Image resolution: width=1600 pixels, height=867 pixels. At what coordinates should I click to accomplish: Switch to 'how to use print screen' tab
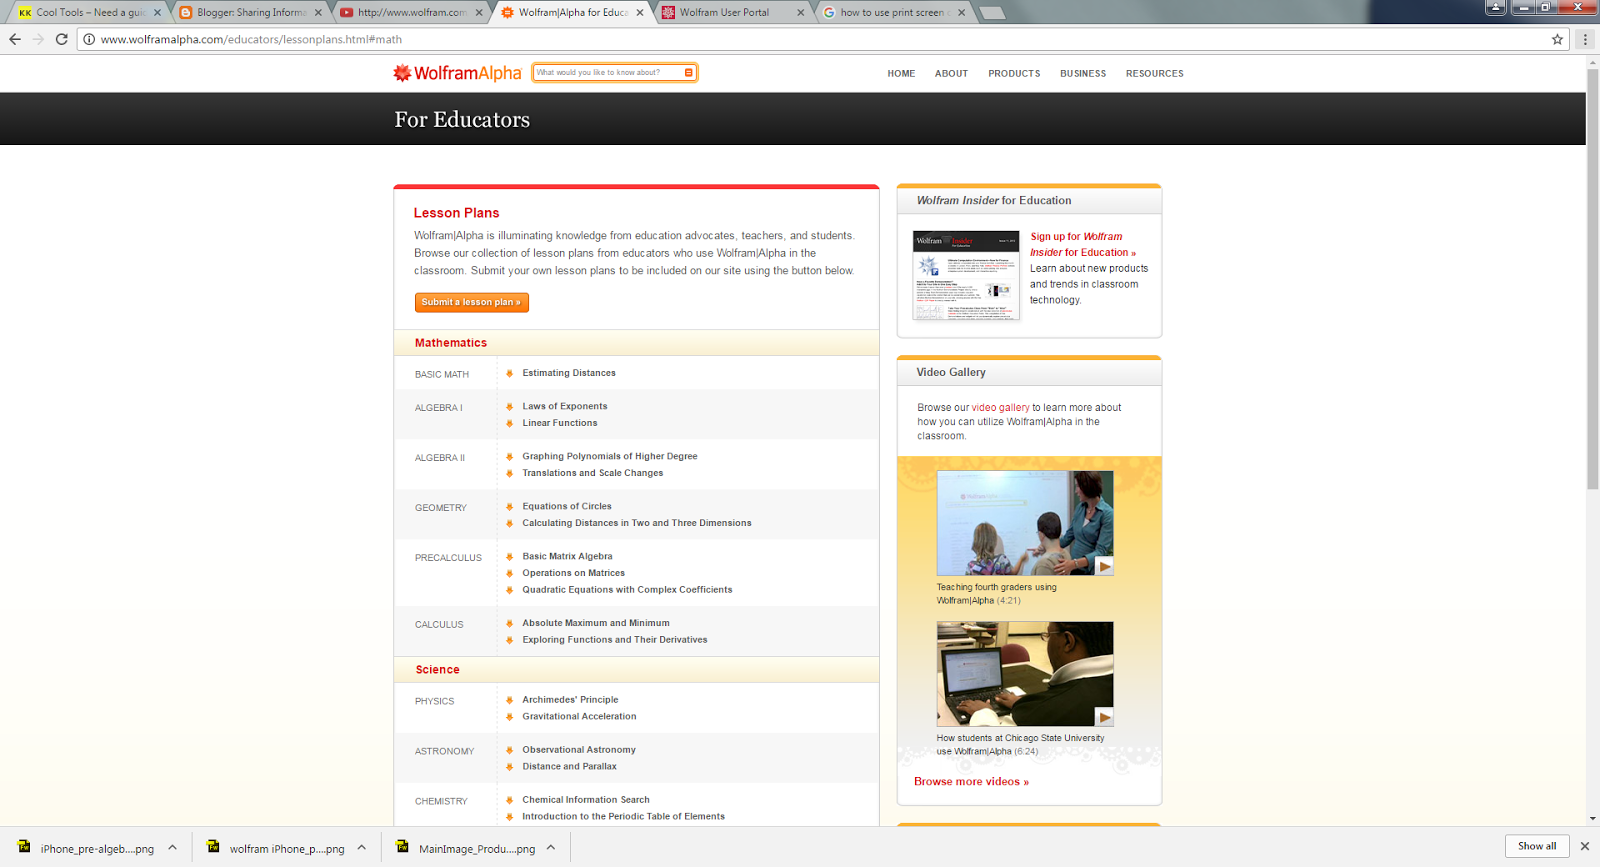pos(893,13)
